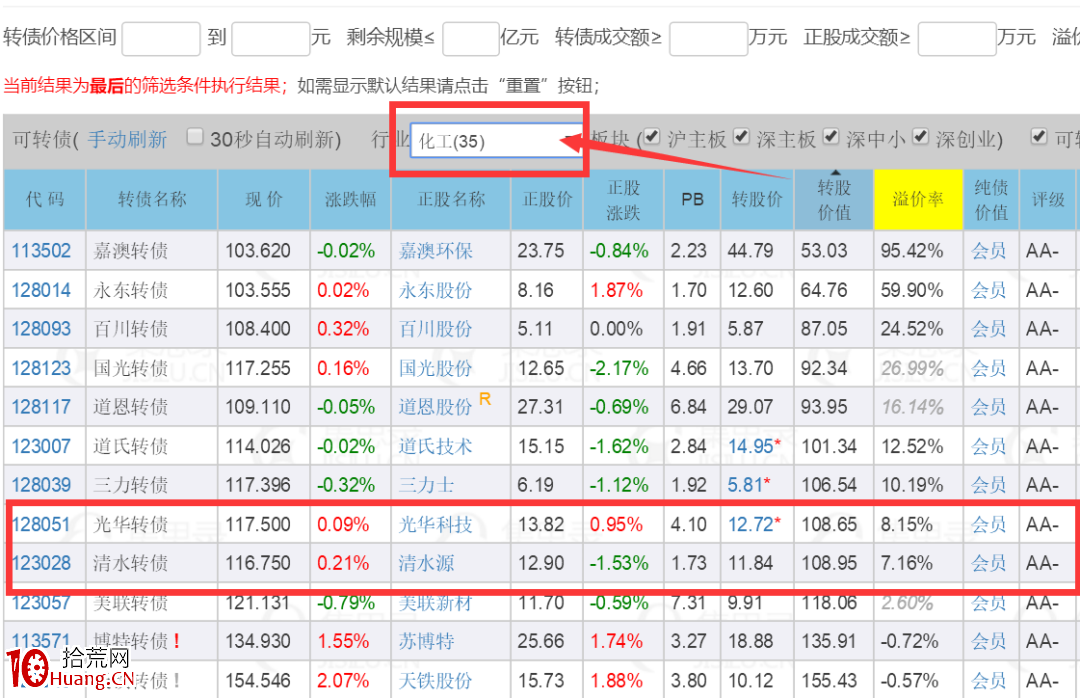Sort by the 纯债价值 column header

(991, 200)
